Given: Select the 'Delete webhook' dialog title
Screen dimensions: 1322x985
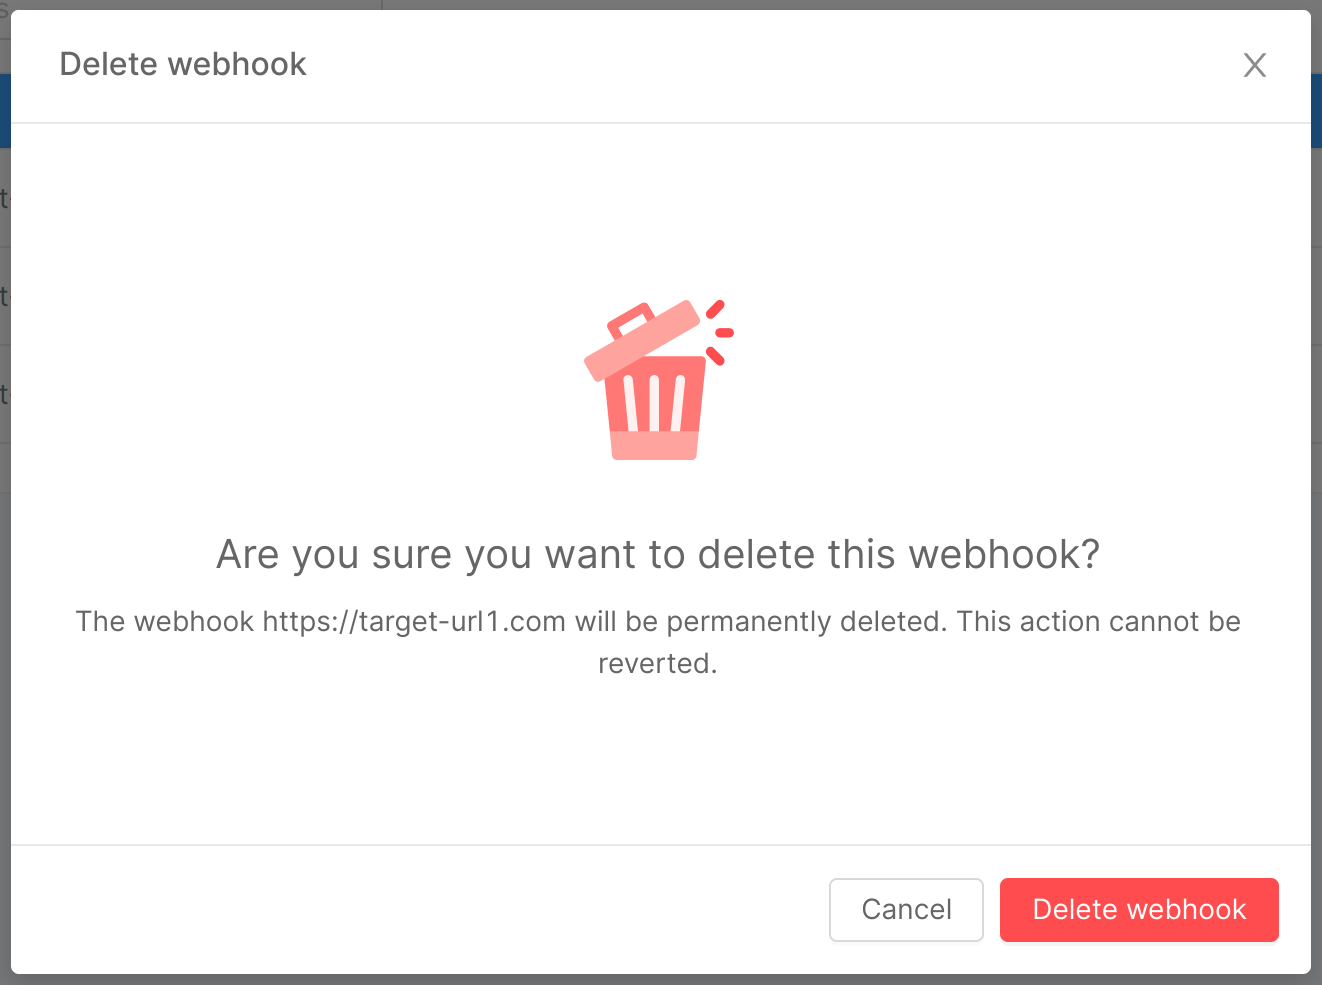Looking at the screenshot, I should (x=183, y=63).
